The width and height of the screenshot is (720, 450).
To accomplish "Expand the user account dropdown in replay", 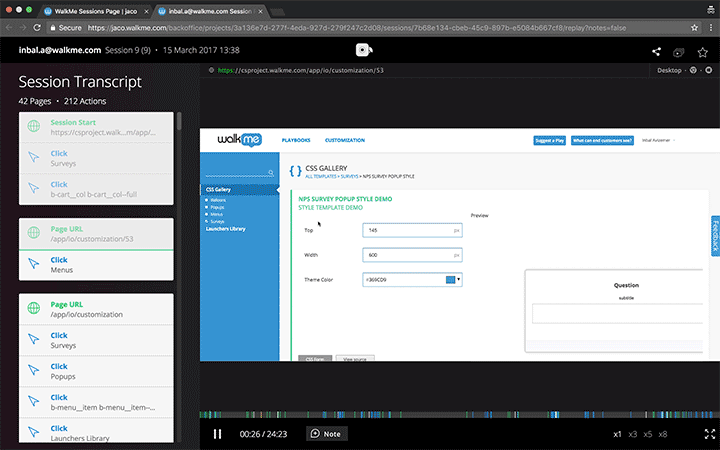I will [x=658, y=141].
